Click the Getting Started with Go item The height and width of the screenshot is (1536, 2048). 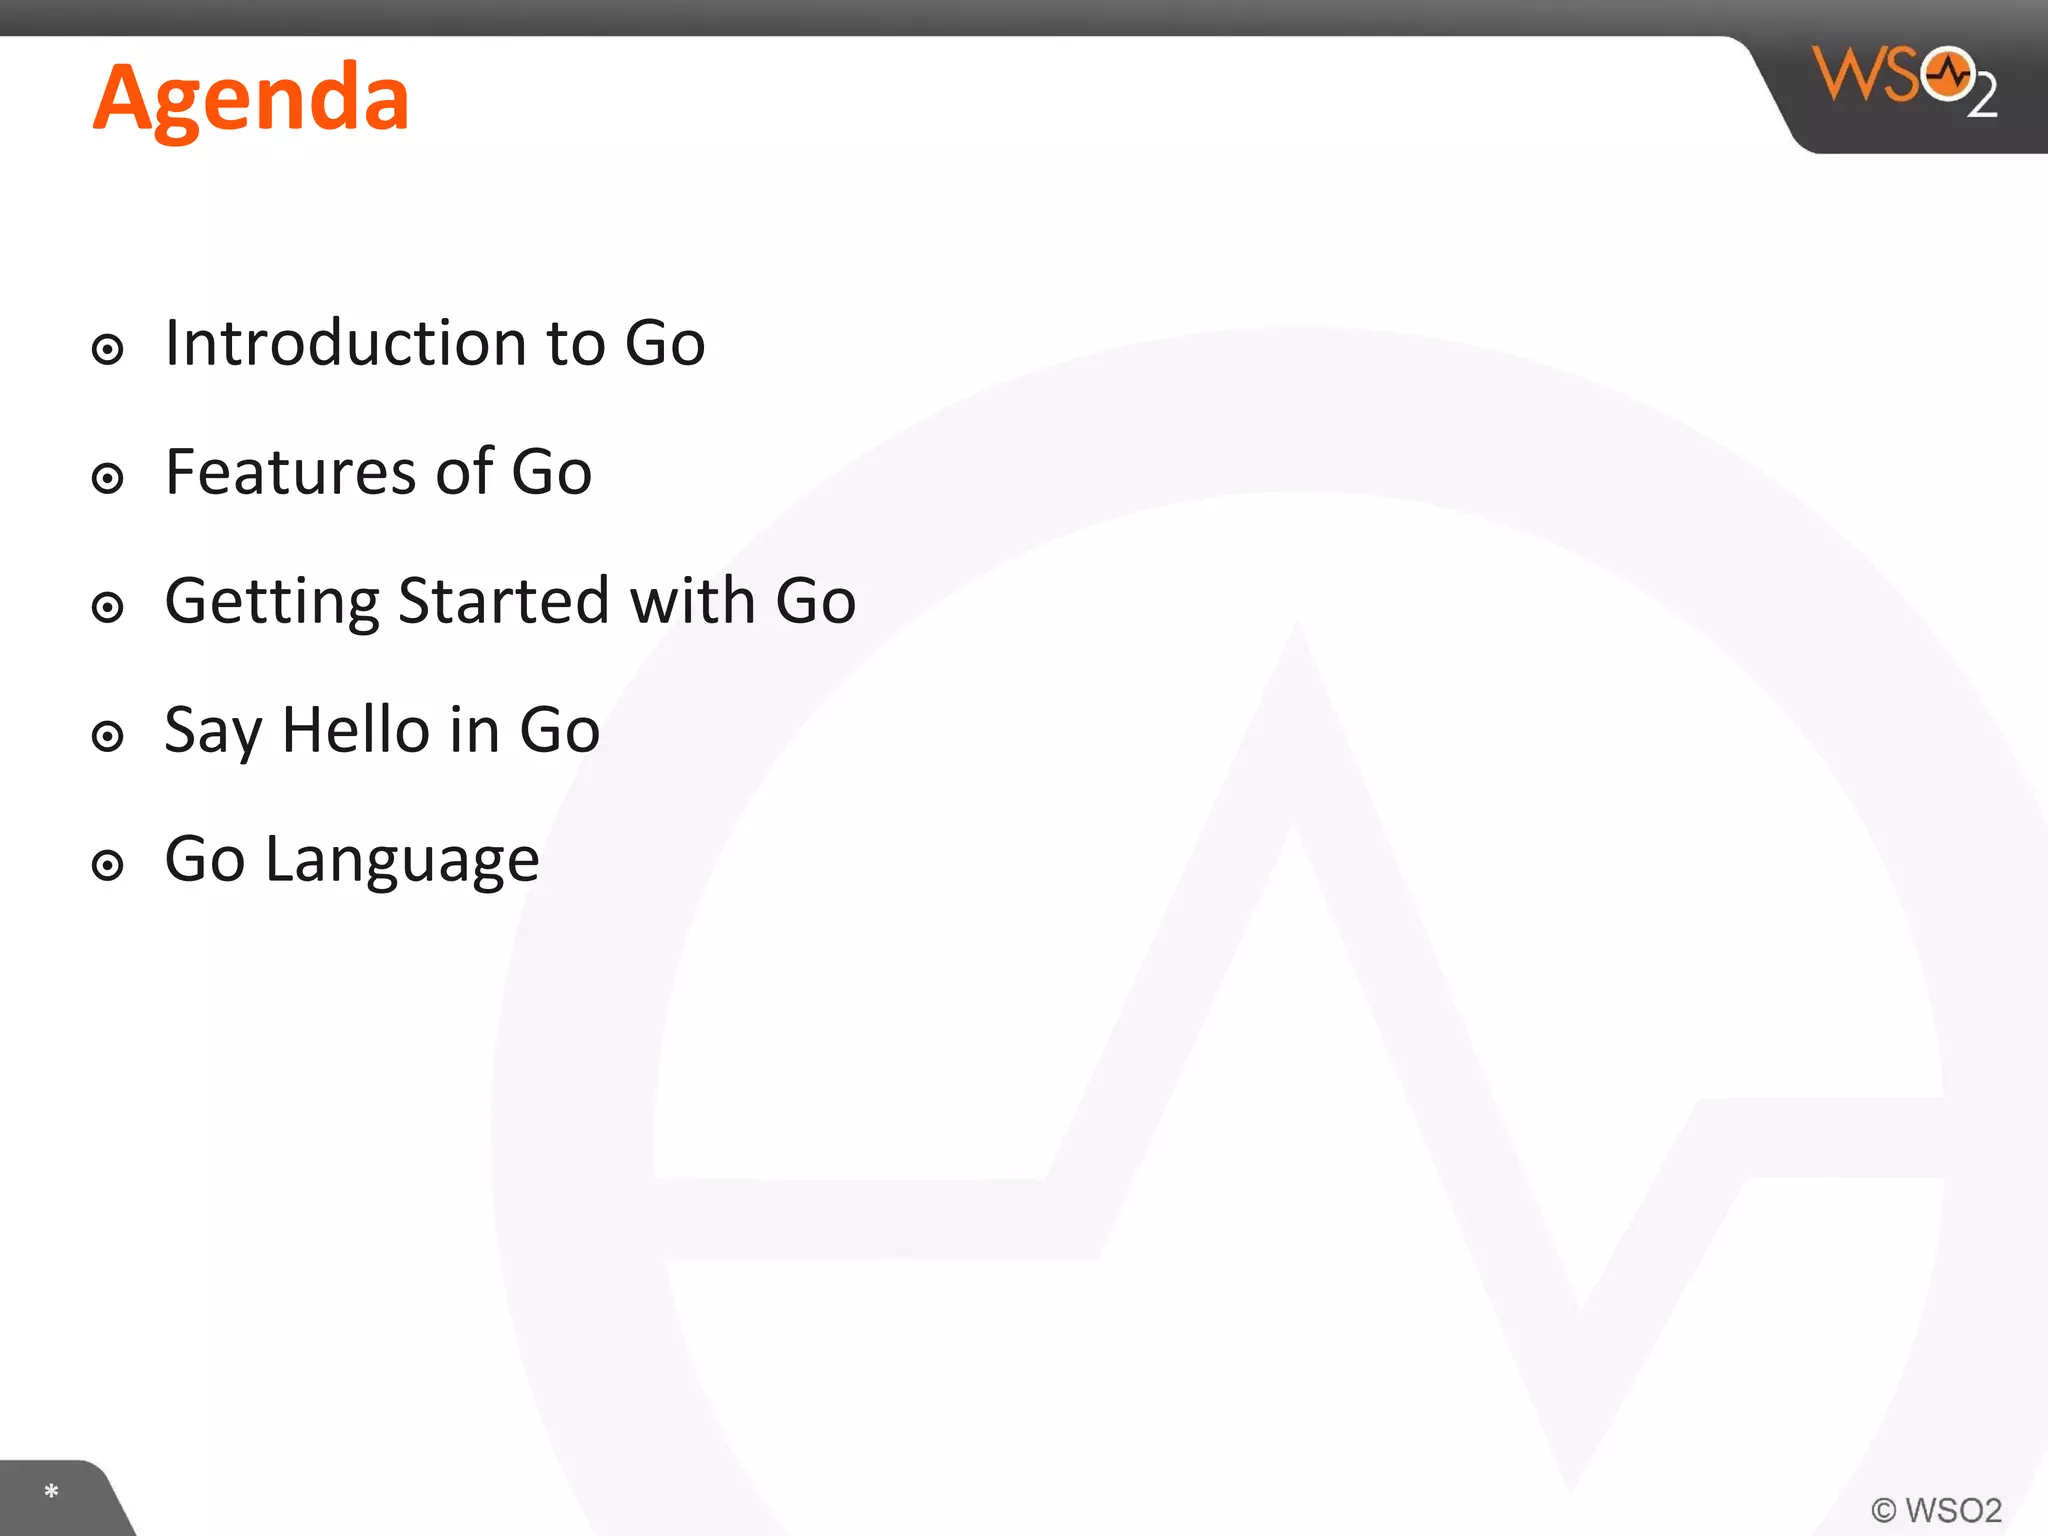coord(510,601)
